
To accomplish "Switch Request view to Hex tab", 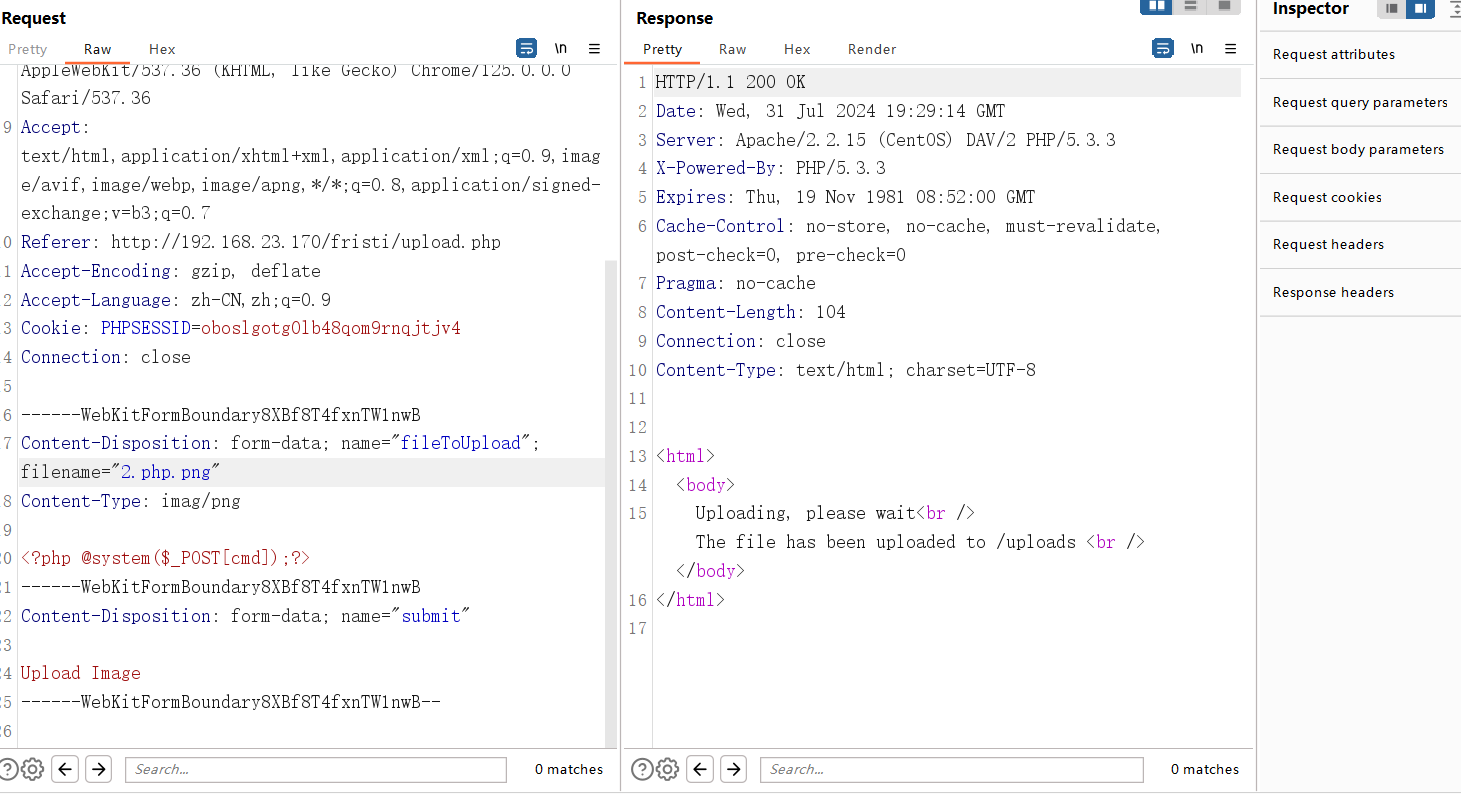I will pyautogui.click(x=162, y=49).
